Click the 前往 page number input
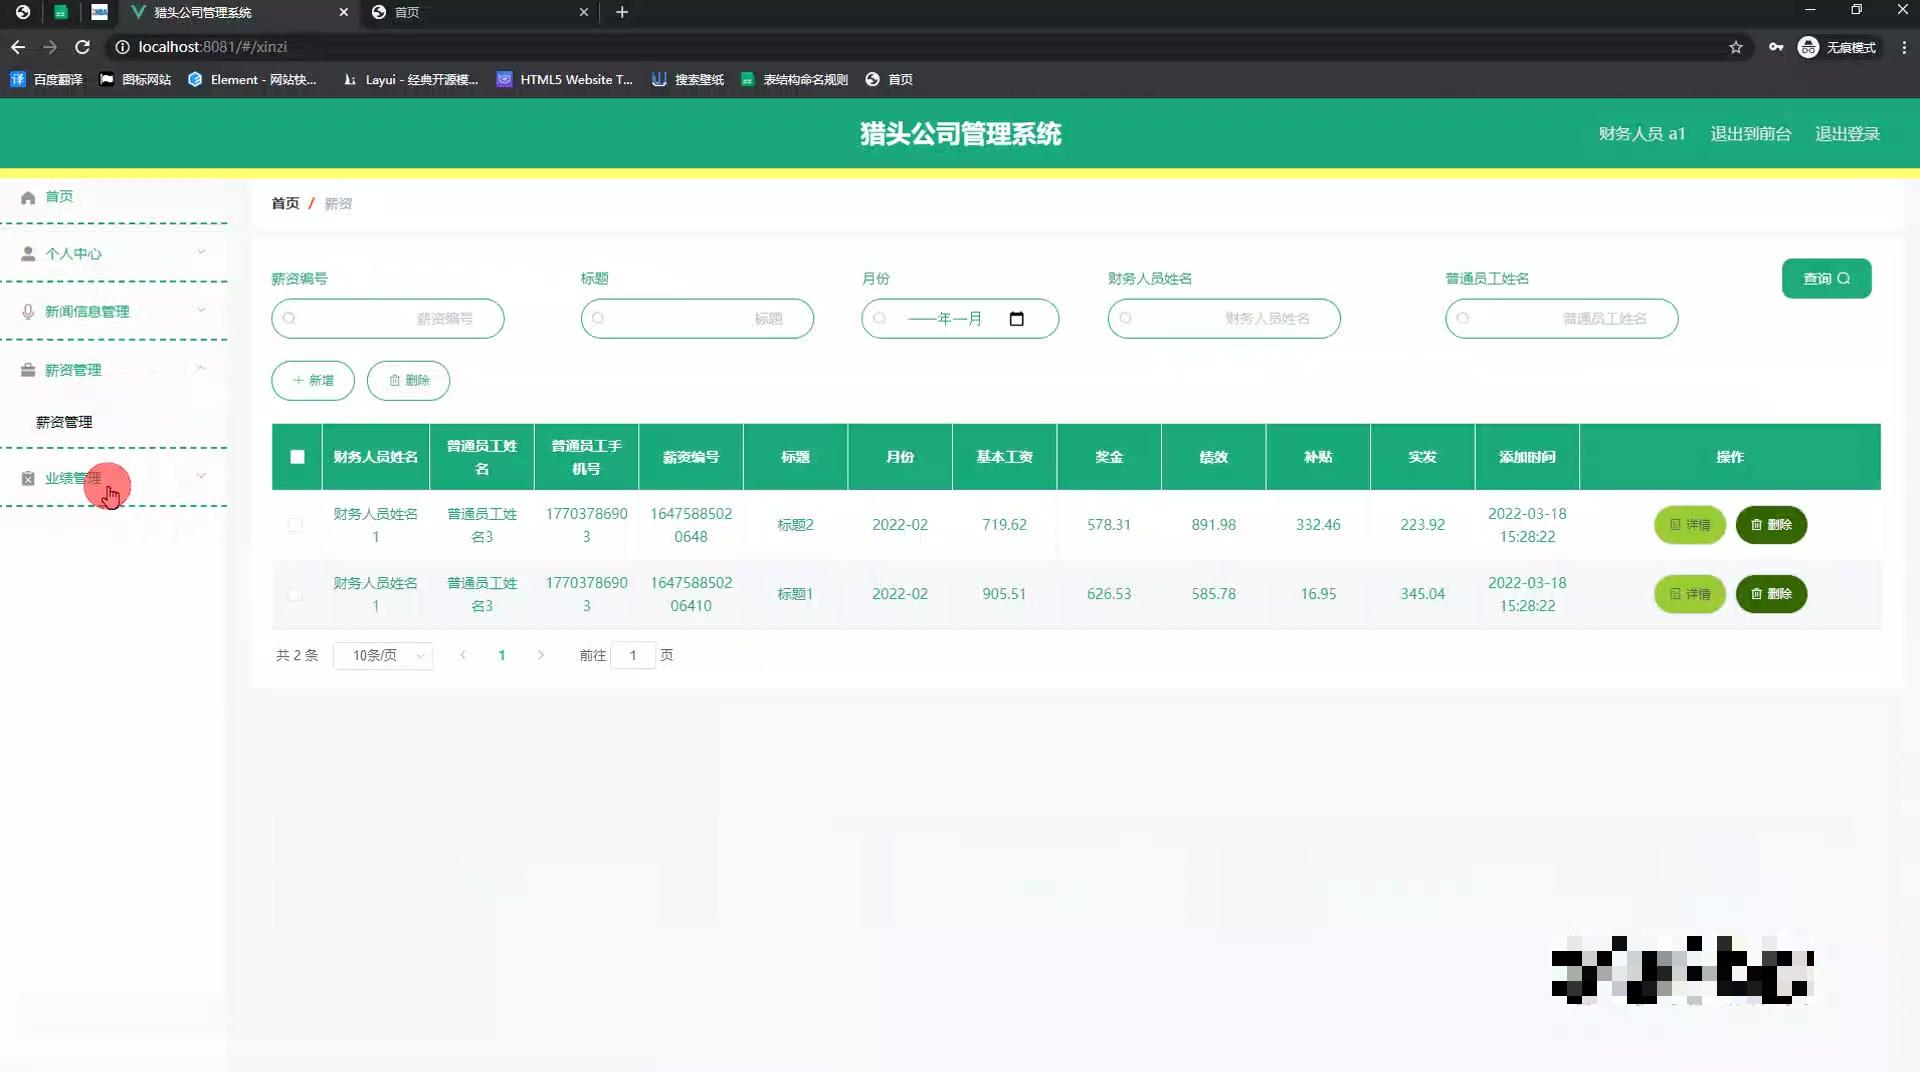Screen dimensions: 1920x1072 coord(633,655)
